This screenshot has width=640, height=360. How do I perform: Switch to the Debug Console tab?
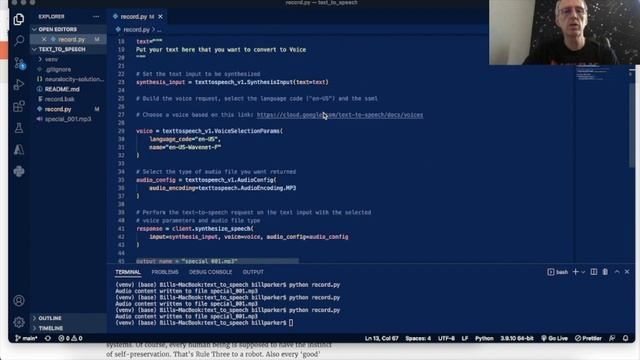pos(210,272)
